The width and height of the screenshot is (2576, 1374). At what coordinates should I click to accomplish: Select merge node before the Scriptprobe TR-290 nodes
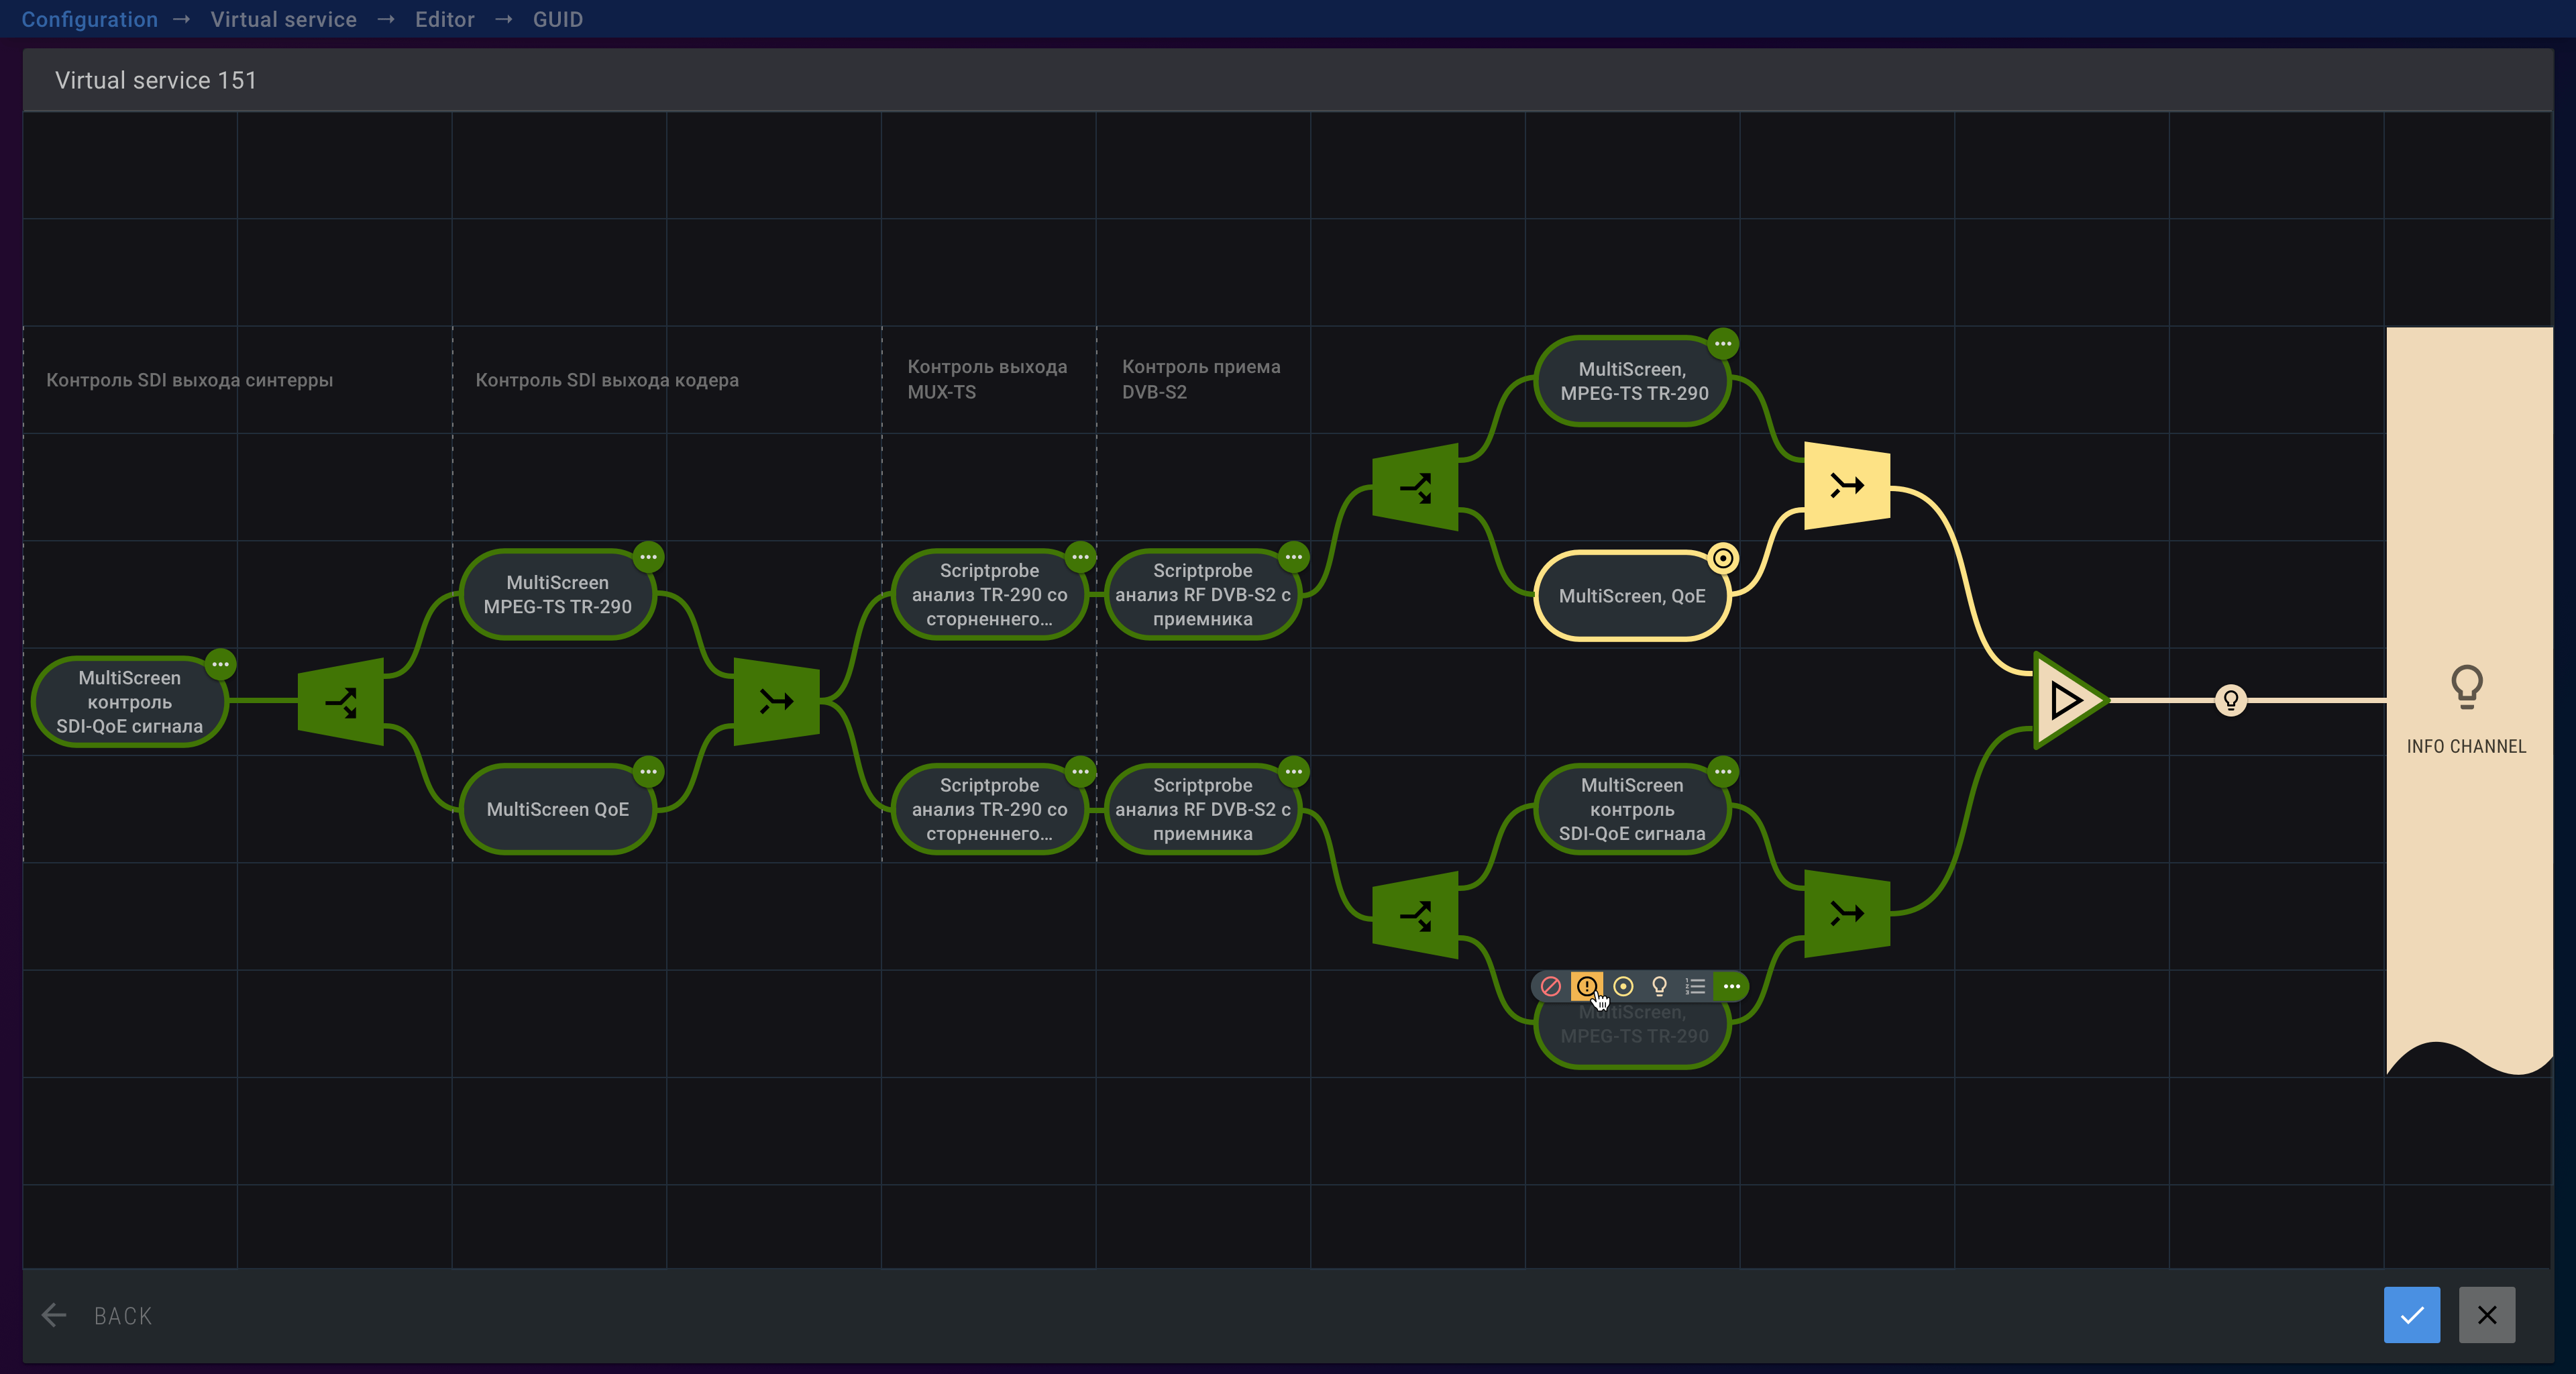(x=776, y=702)
